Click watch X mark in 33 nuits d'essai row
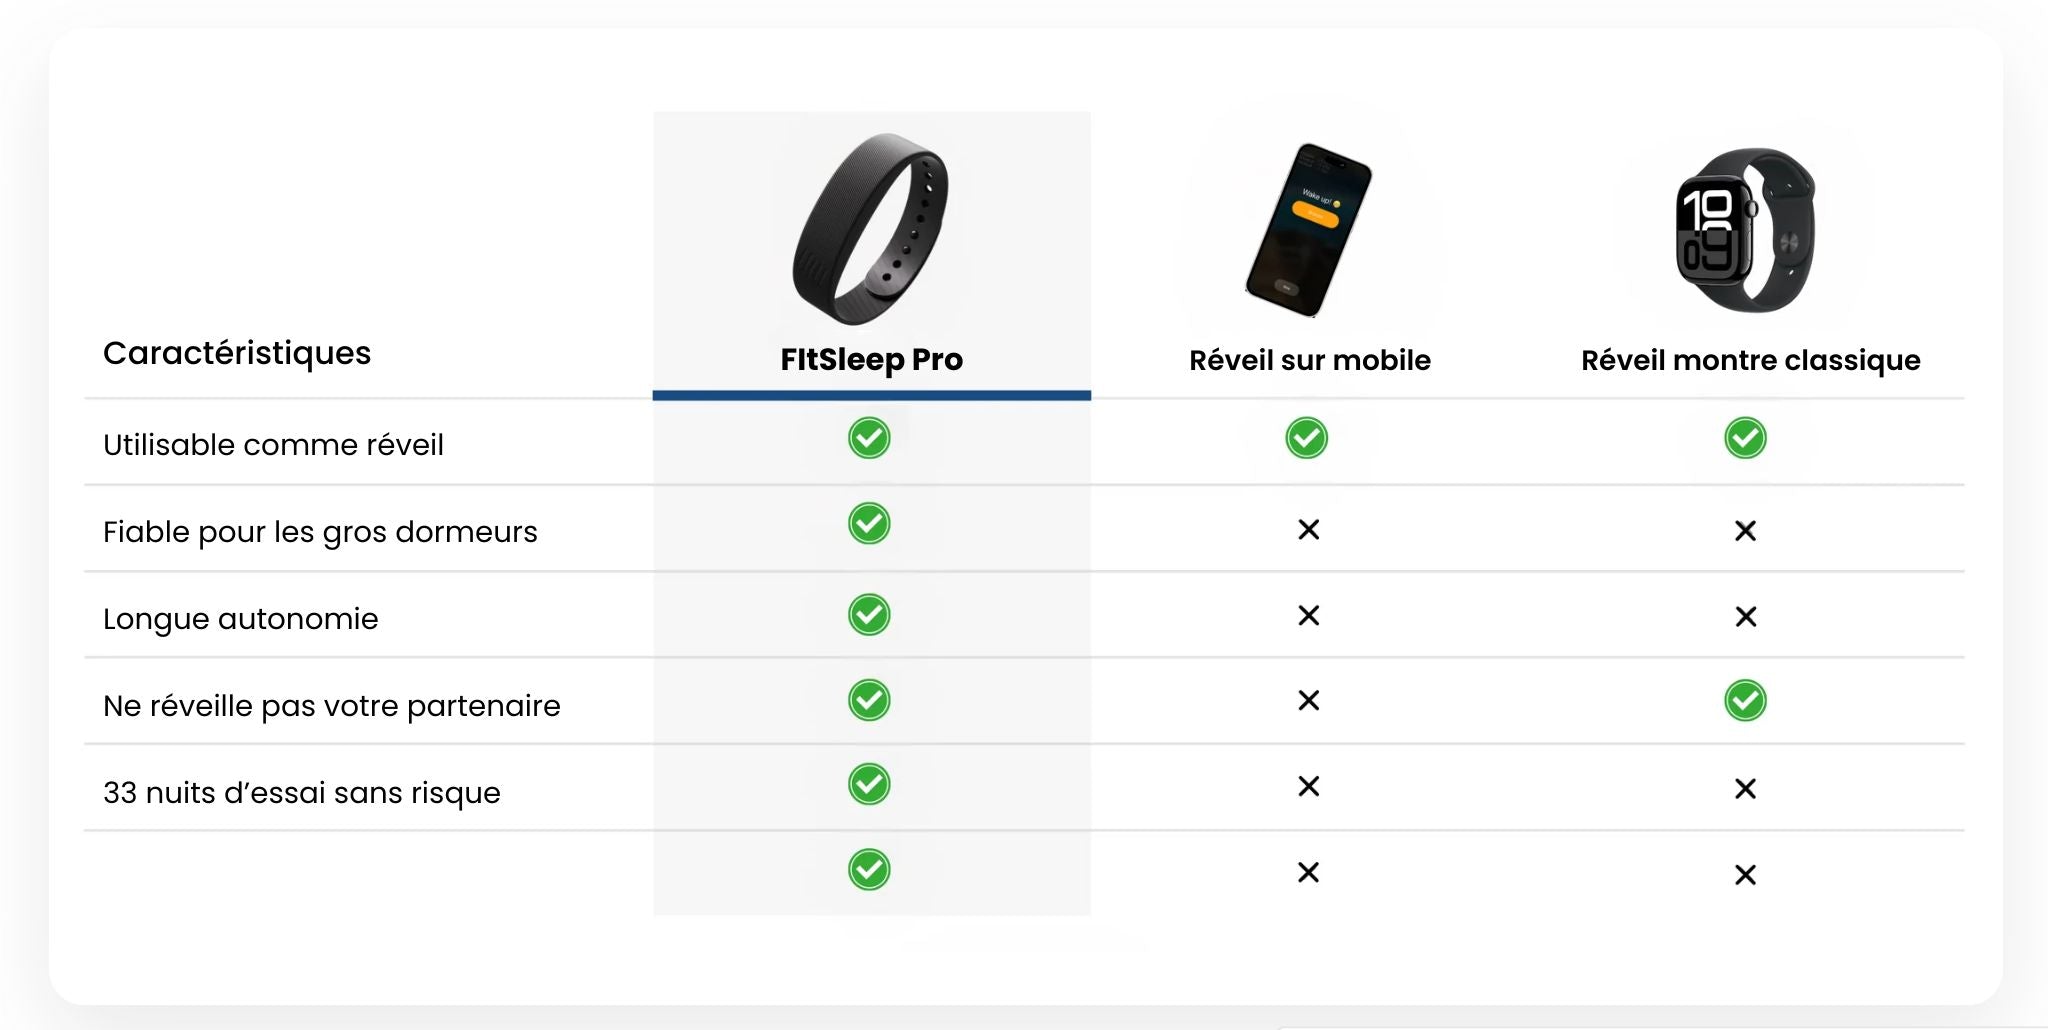 click(x=1745, y=789)
